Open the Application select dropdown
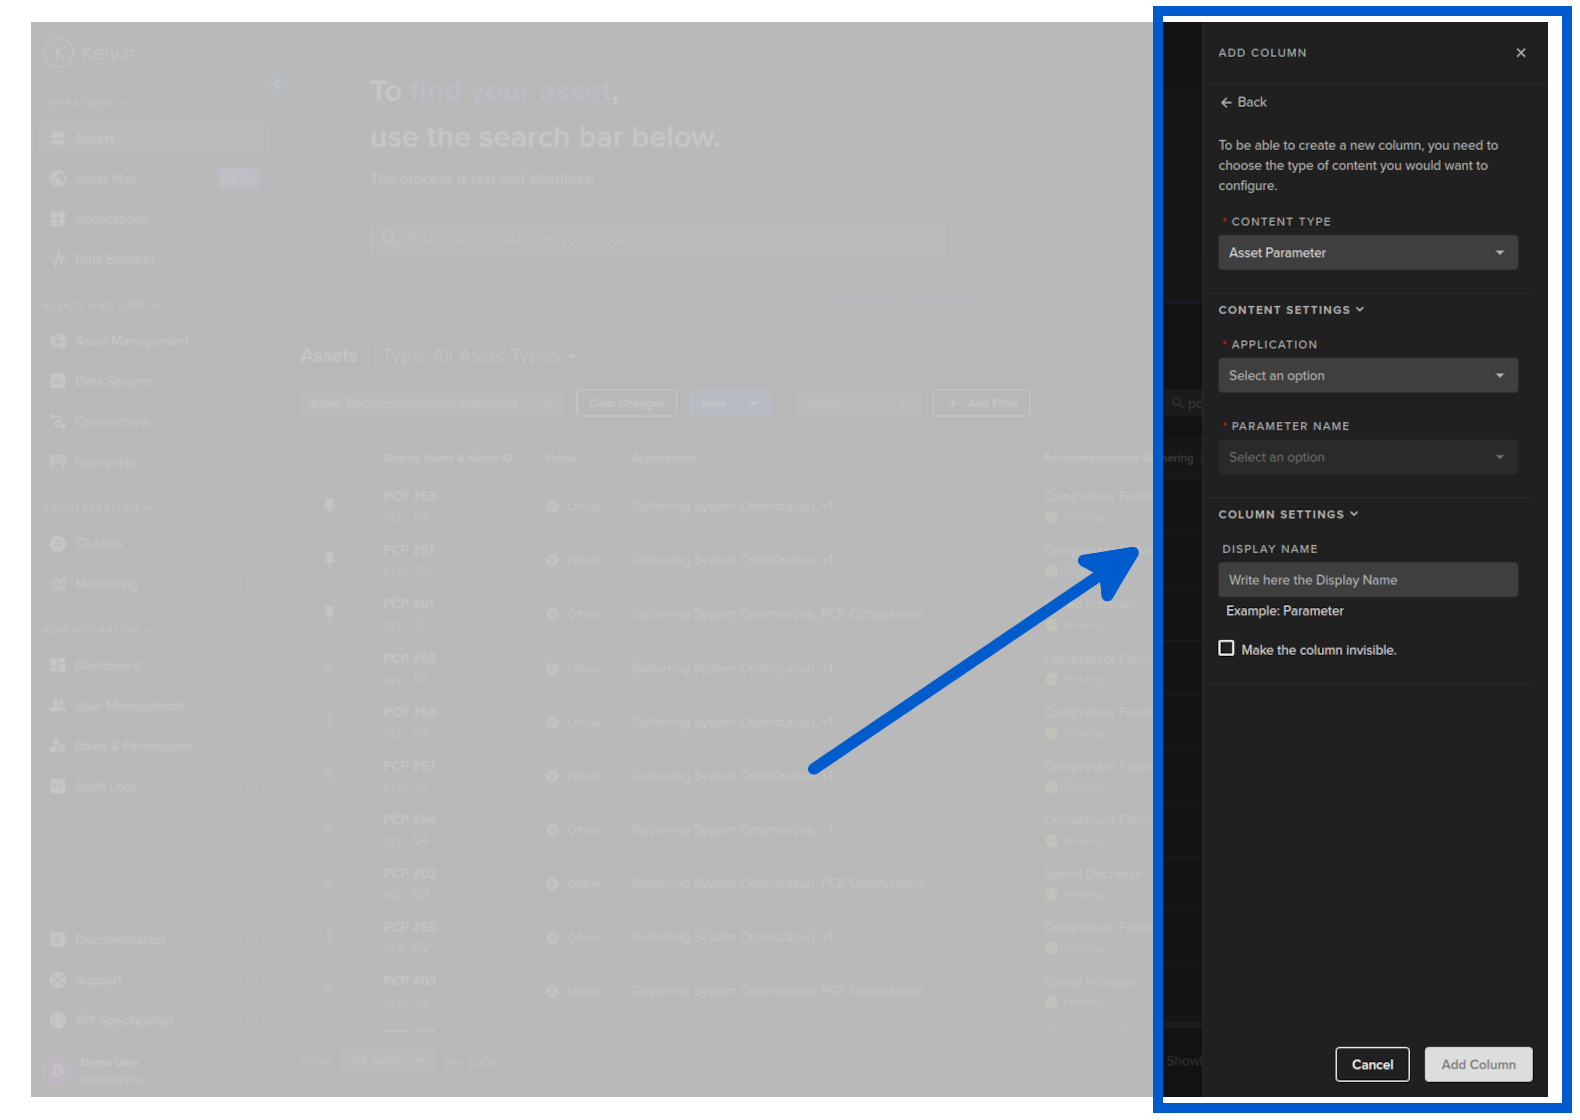Screen dimensions: 1580x1120 click(x=1367, y=376)
